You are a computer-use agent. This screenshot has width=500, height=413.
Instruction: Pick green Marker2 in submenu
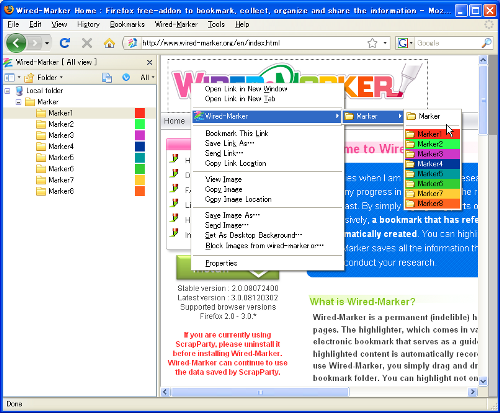pyautogui.click(x=432, y=144)
